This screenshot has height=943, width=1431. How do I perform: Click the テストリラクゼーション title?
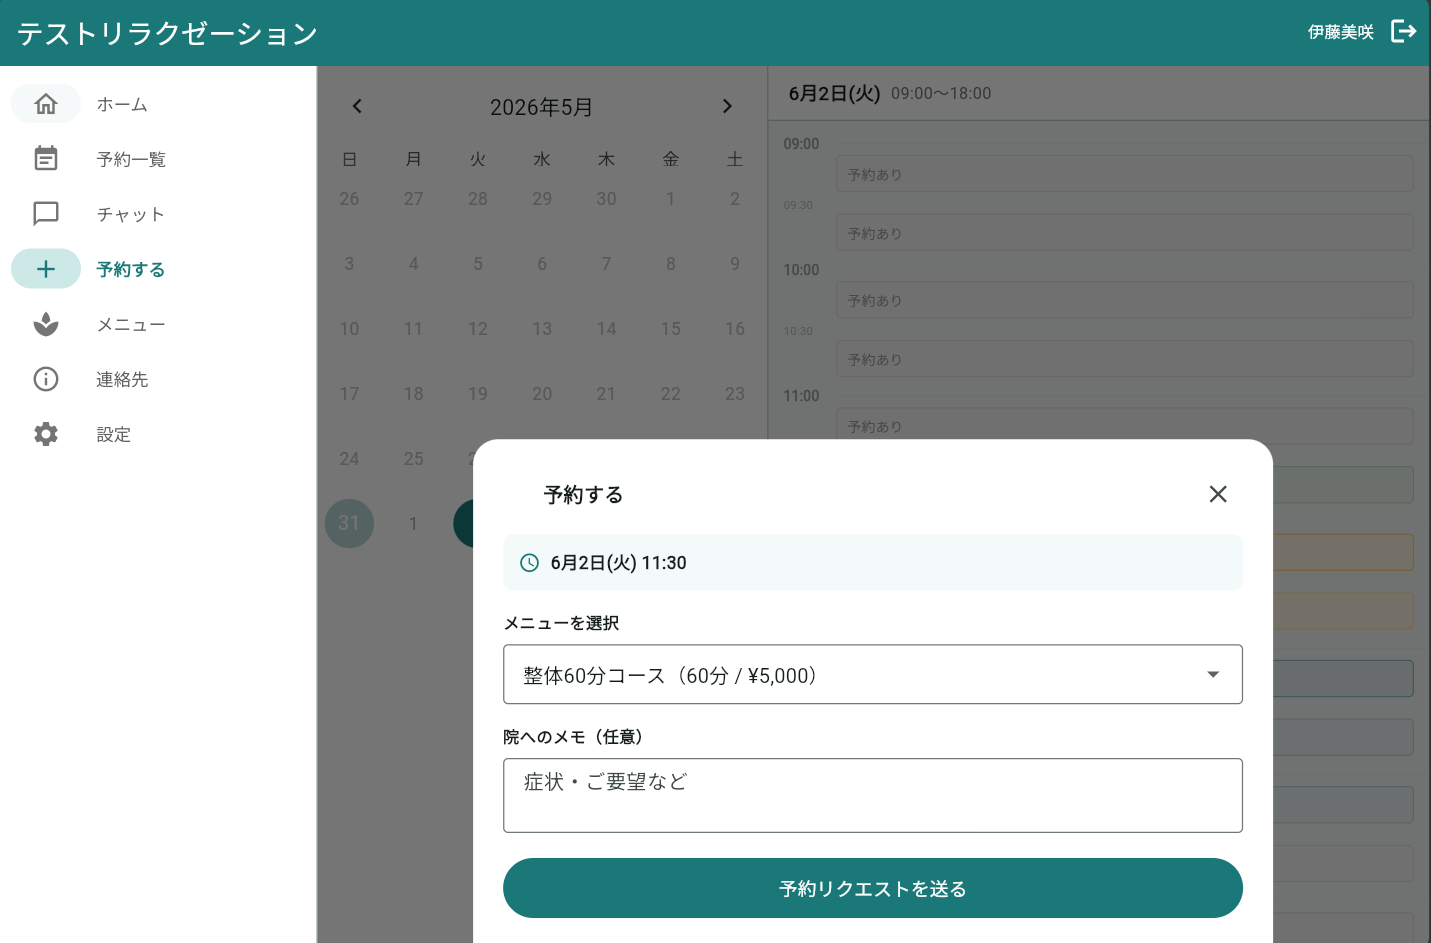pos(167,33)
